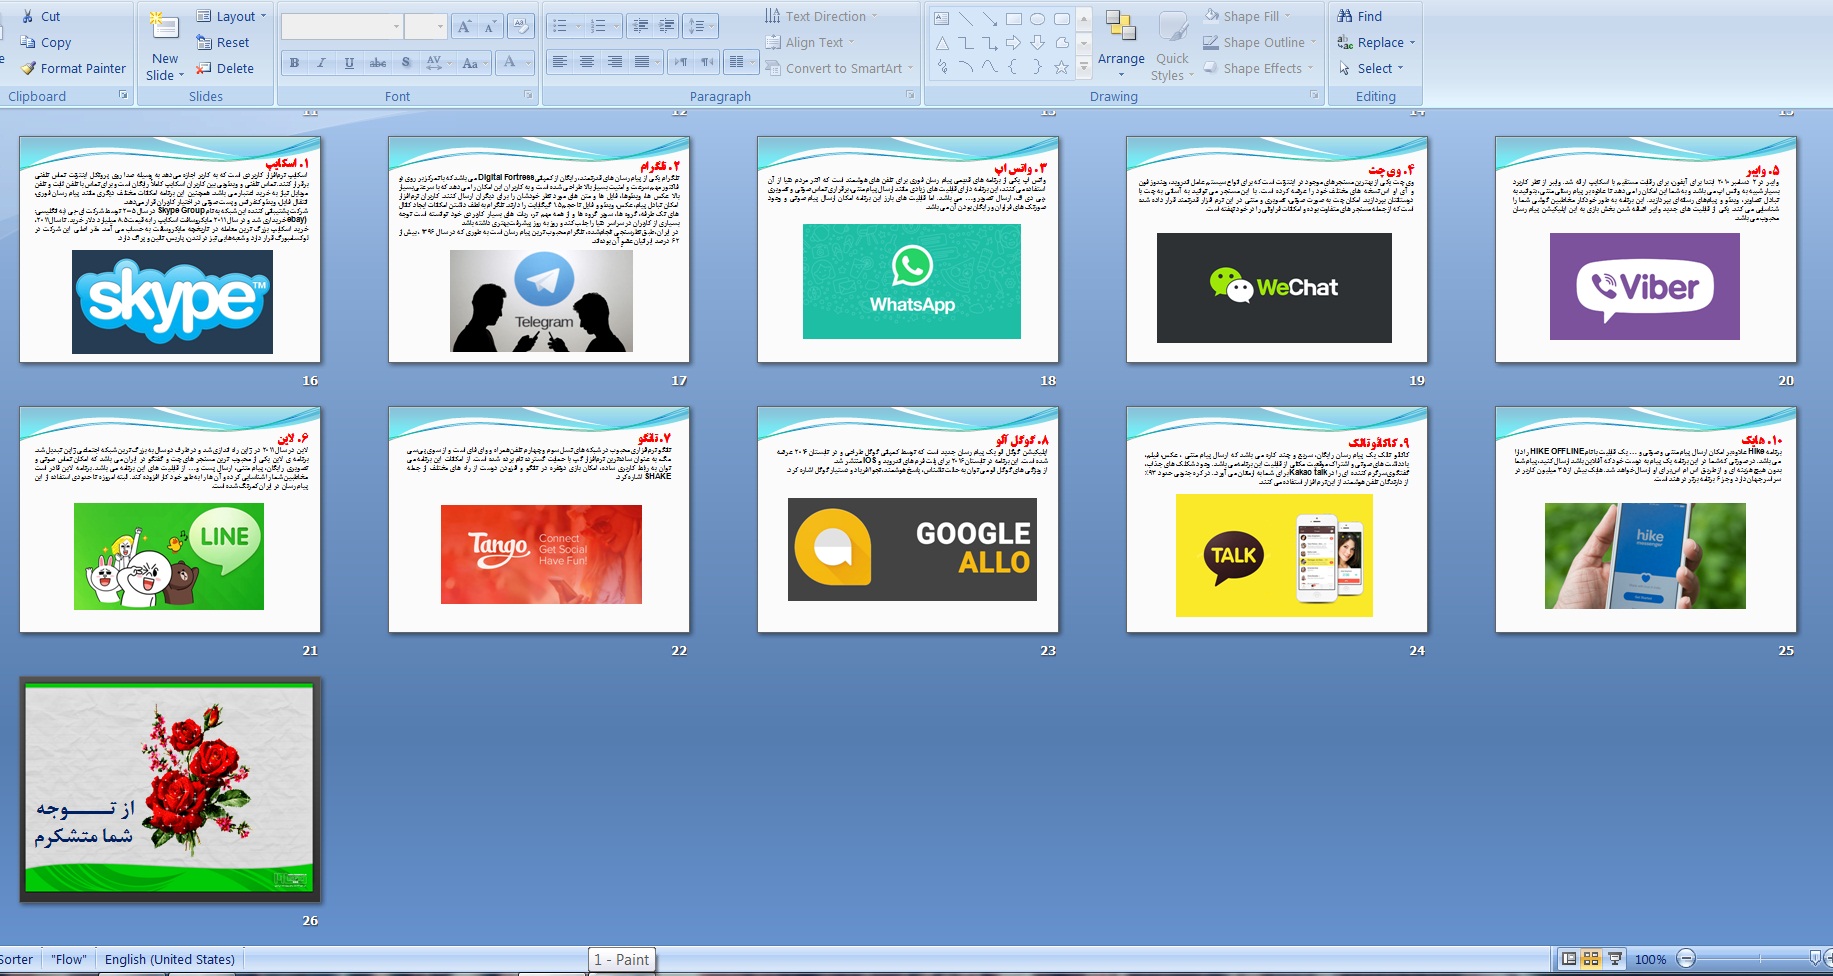
Task: Open Find with binoculars icon
Action: 1360,16
